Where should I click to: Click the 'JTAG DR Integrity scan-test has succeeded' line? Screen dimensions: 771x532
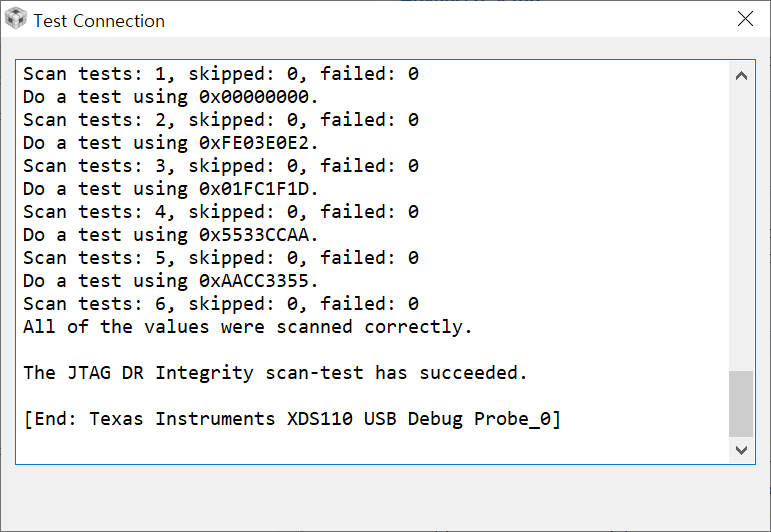[x=275, y=373]
